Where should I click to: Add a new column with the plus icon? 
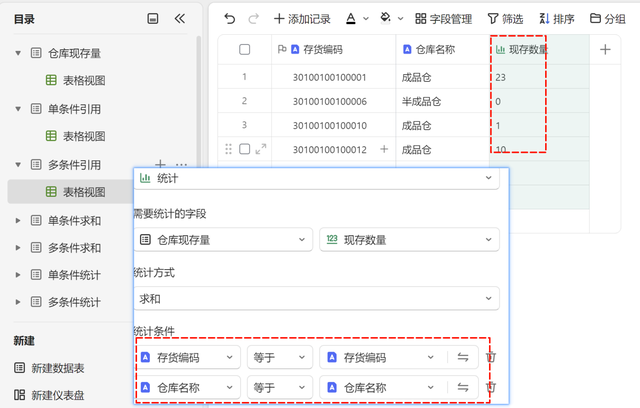pos(605,49)
